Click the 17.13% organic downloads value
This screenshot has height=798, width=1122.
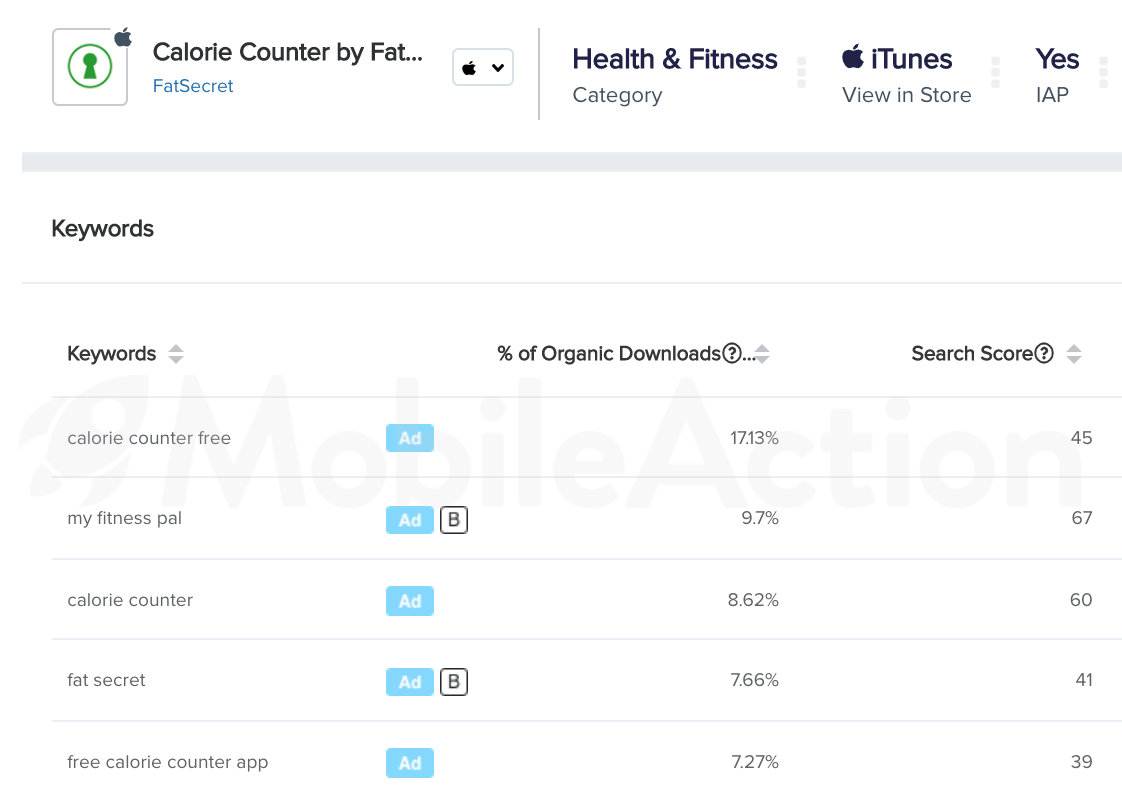(x=754, y=438)
